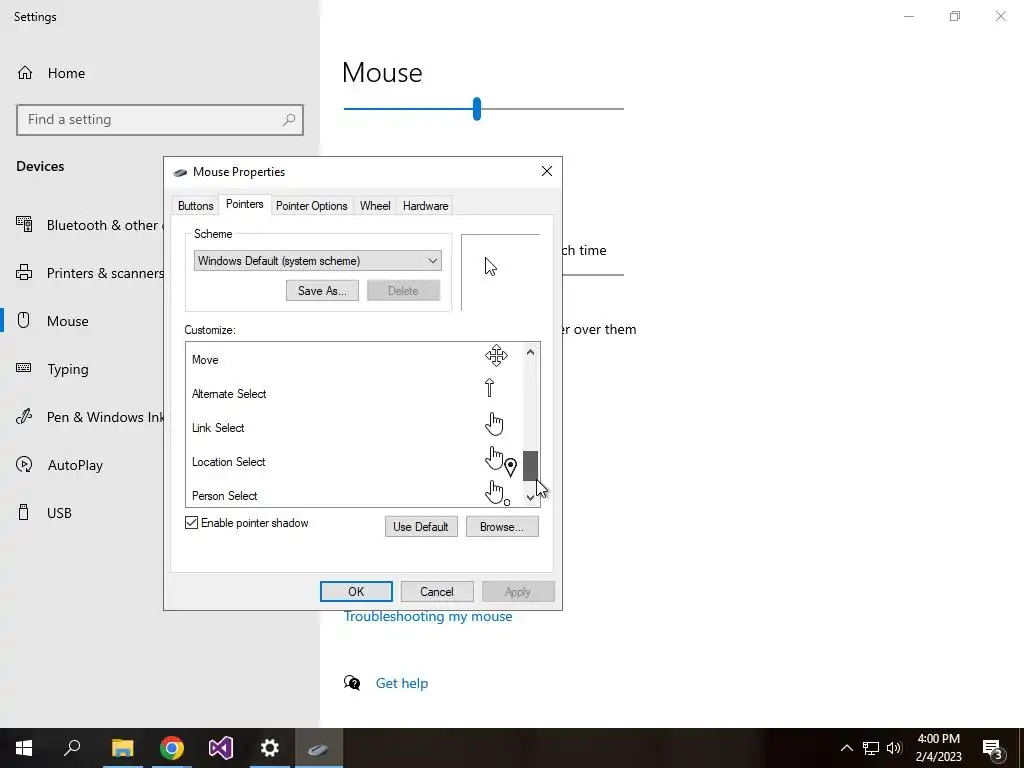Click the scroll down arrow in Customize list
This screenshot has width=1024, height=768.
530,498
